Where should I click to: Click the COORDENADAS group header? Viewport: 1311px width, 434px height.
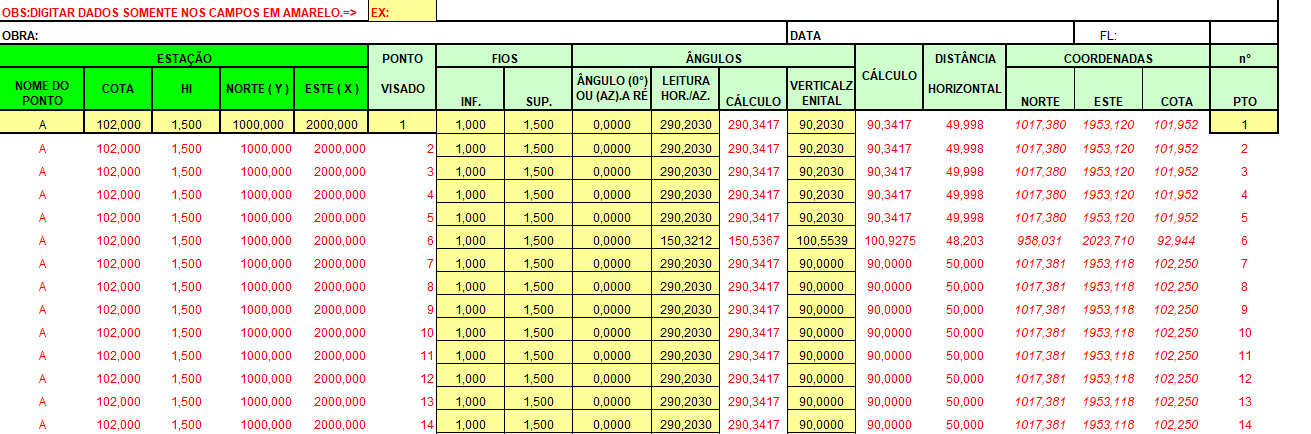point(1107,58)
